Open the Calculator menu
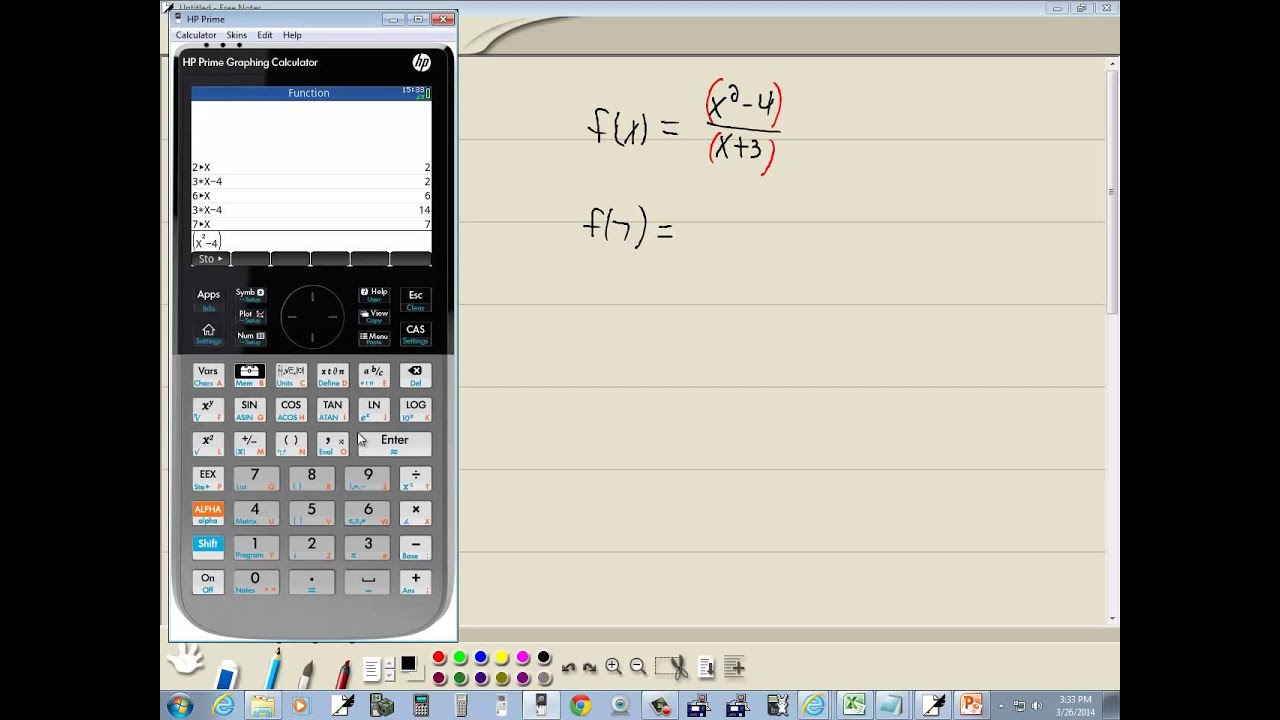1280x720 pixels. pyautogui.click(x=196, y=35)
